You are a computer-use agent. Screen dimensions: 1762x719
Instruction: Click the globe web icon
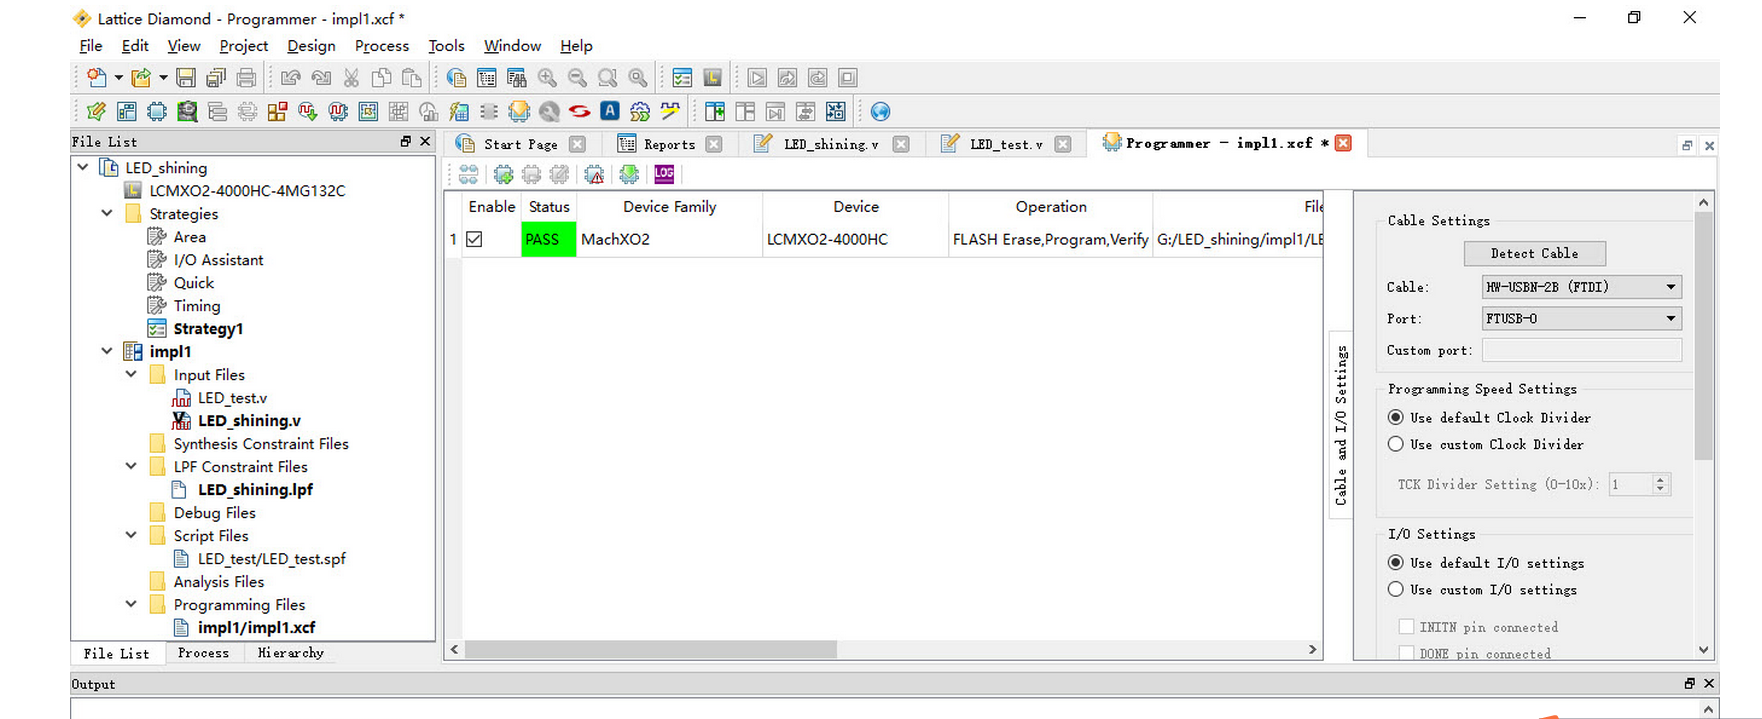[880, 111]
